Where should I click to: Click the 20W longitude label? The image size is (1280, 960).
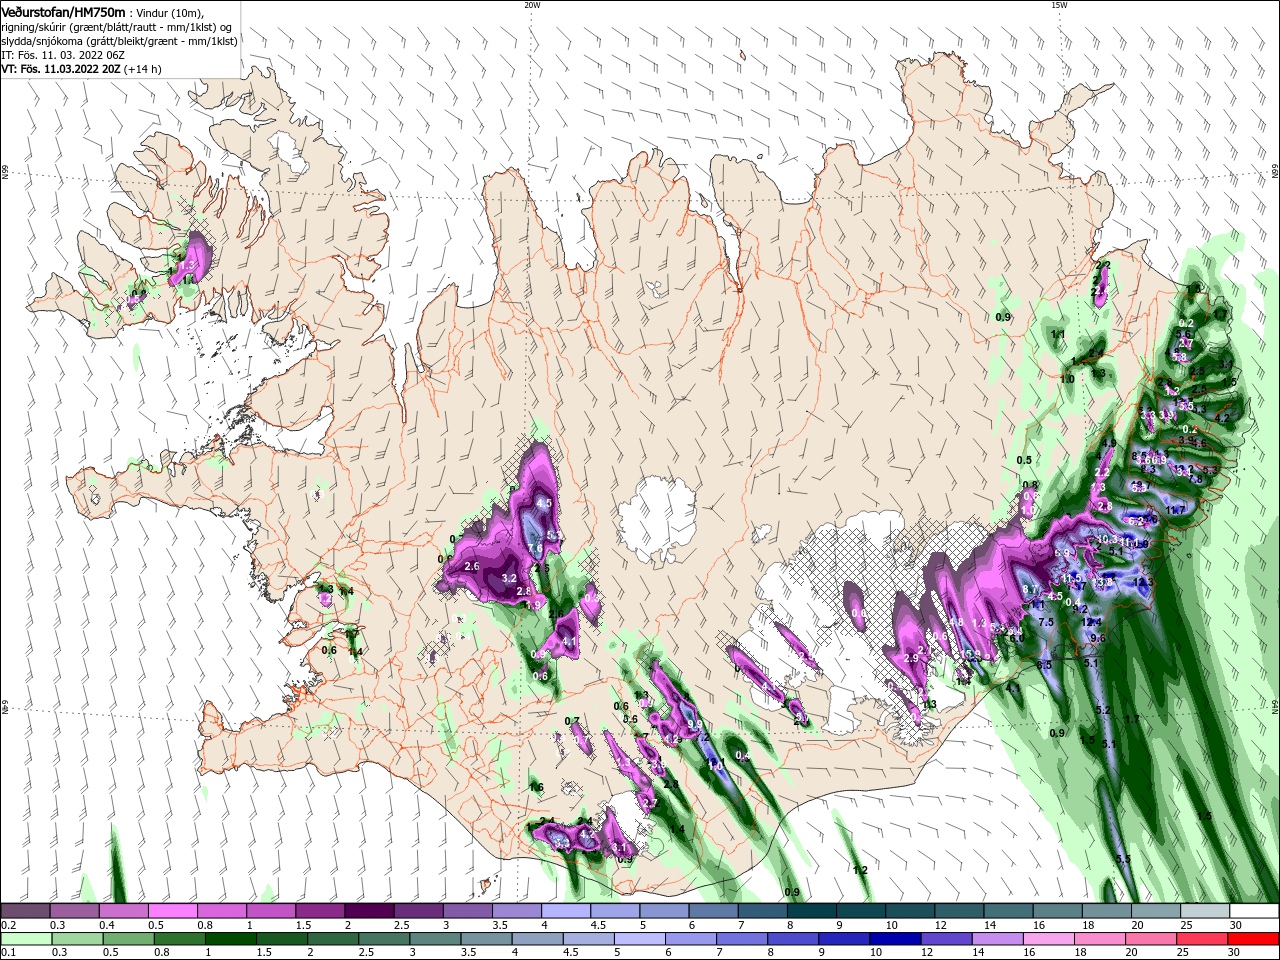(x=532, y=5)
